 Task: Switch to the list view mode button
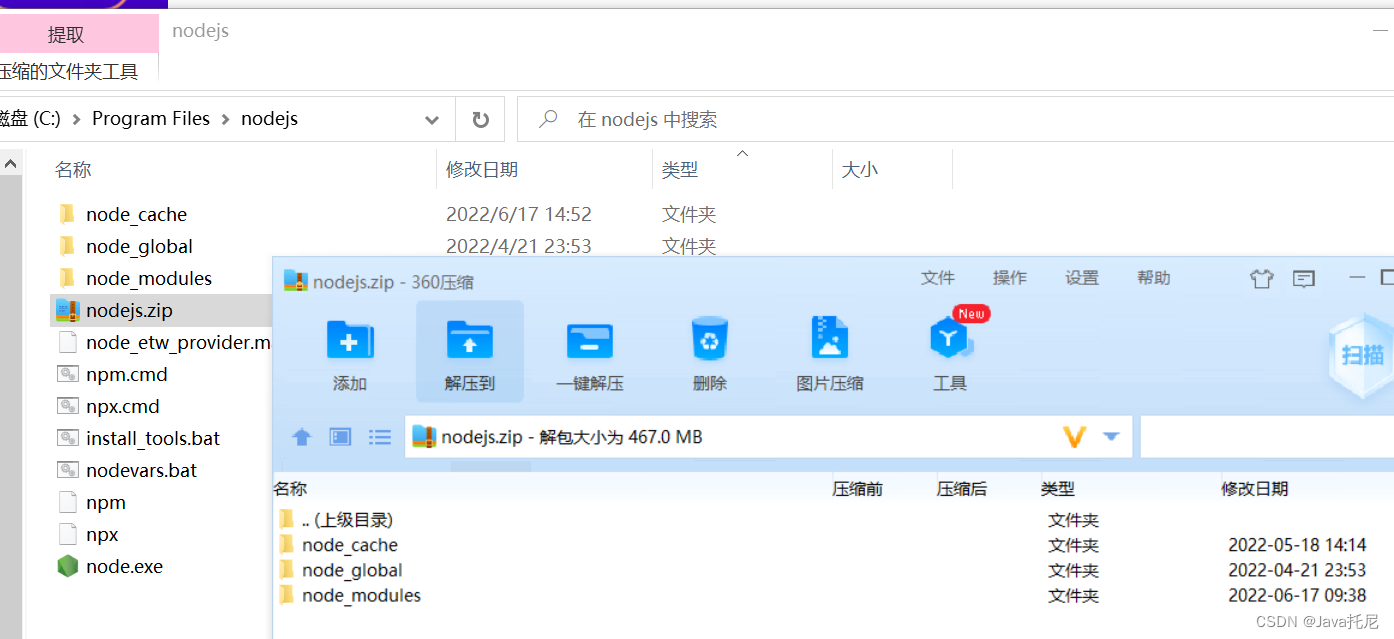(x=380, y=437)
